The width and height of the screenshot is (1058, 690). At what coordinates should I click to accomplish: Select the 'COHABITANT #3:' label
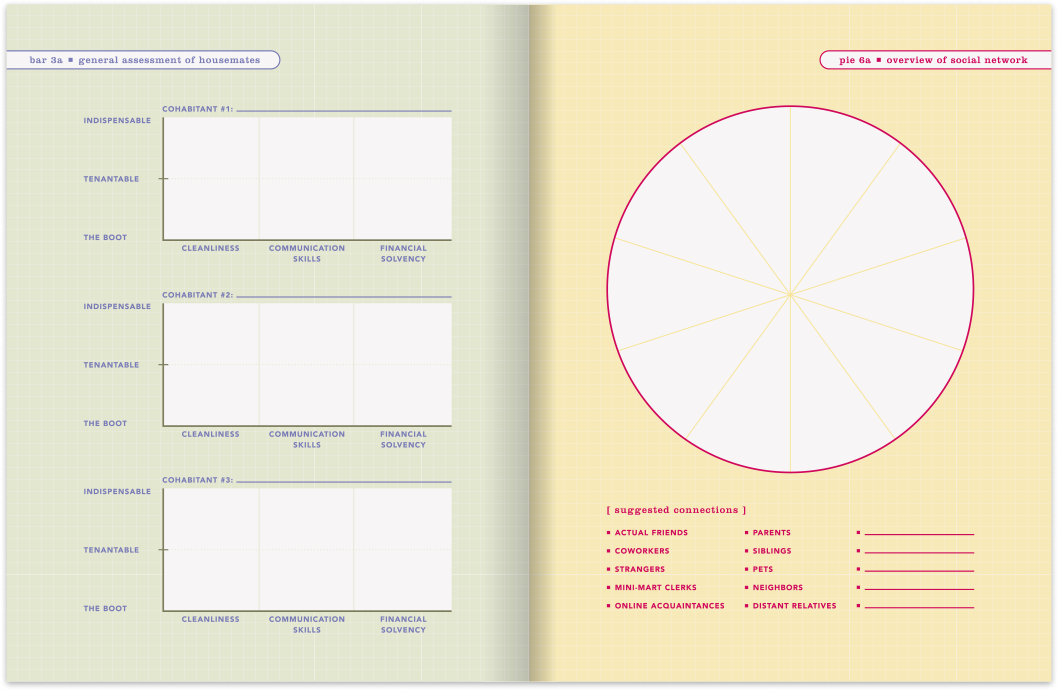point(198,480)
